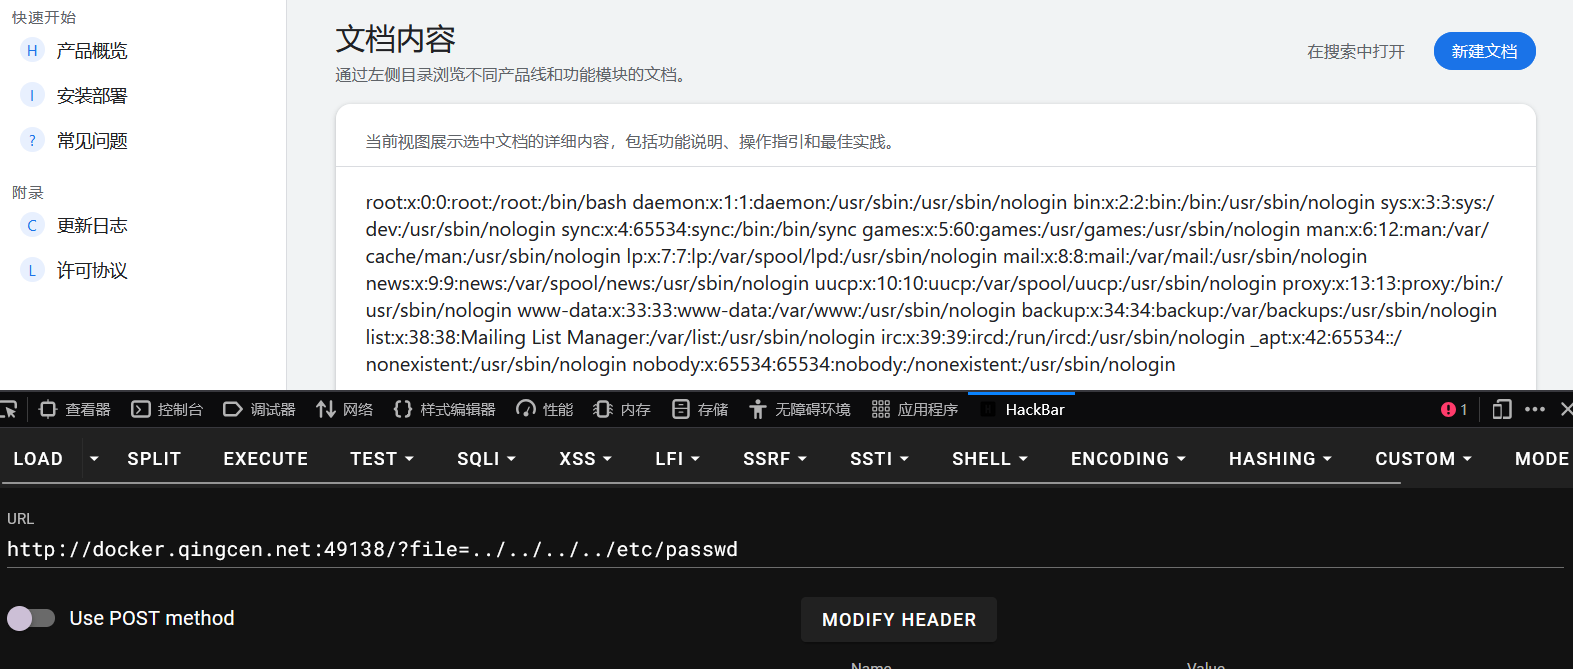Image resolution: width=1573 pixels, height=669 pixels.
Task: Open 安装部署 sidebar link
Action: (x=92, y=96)
